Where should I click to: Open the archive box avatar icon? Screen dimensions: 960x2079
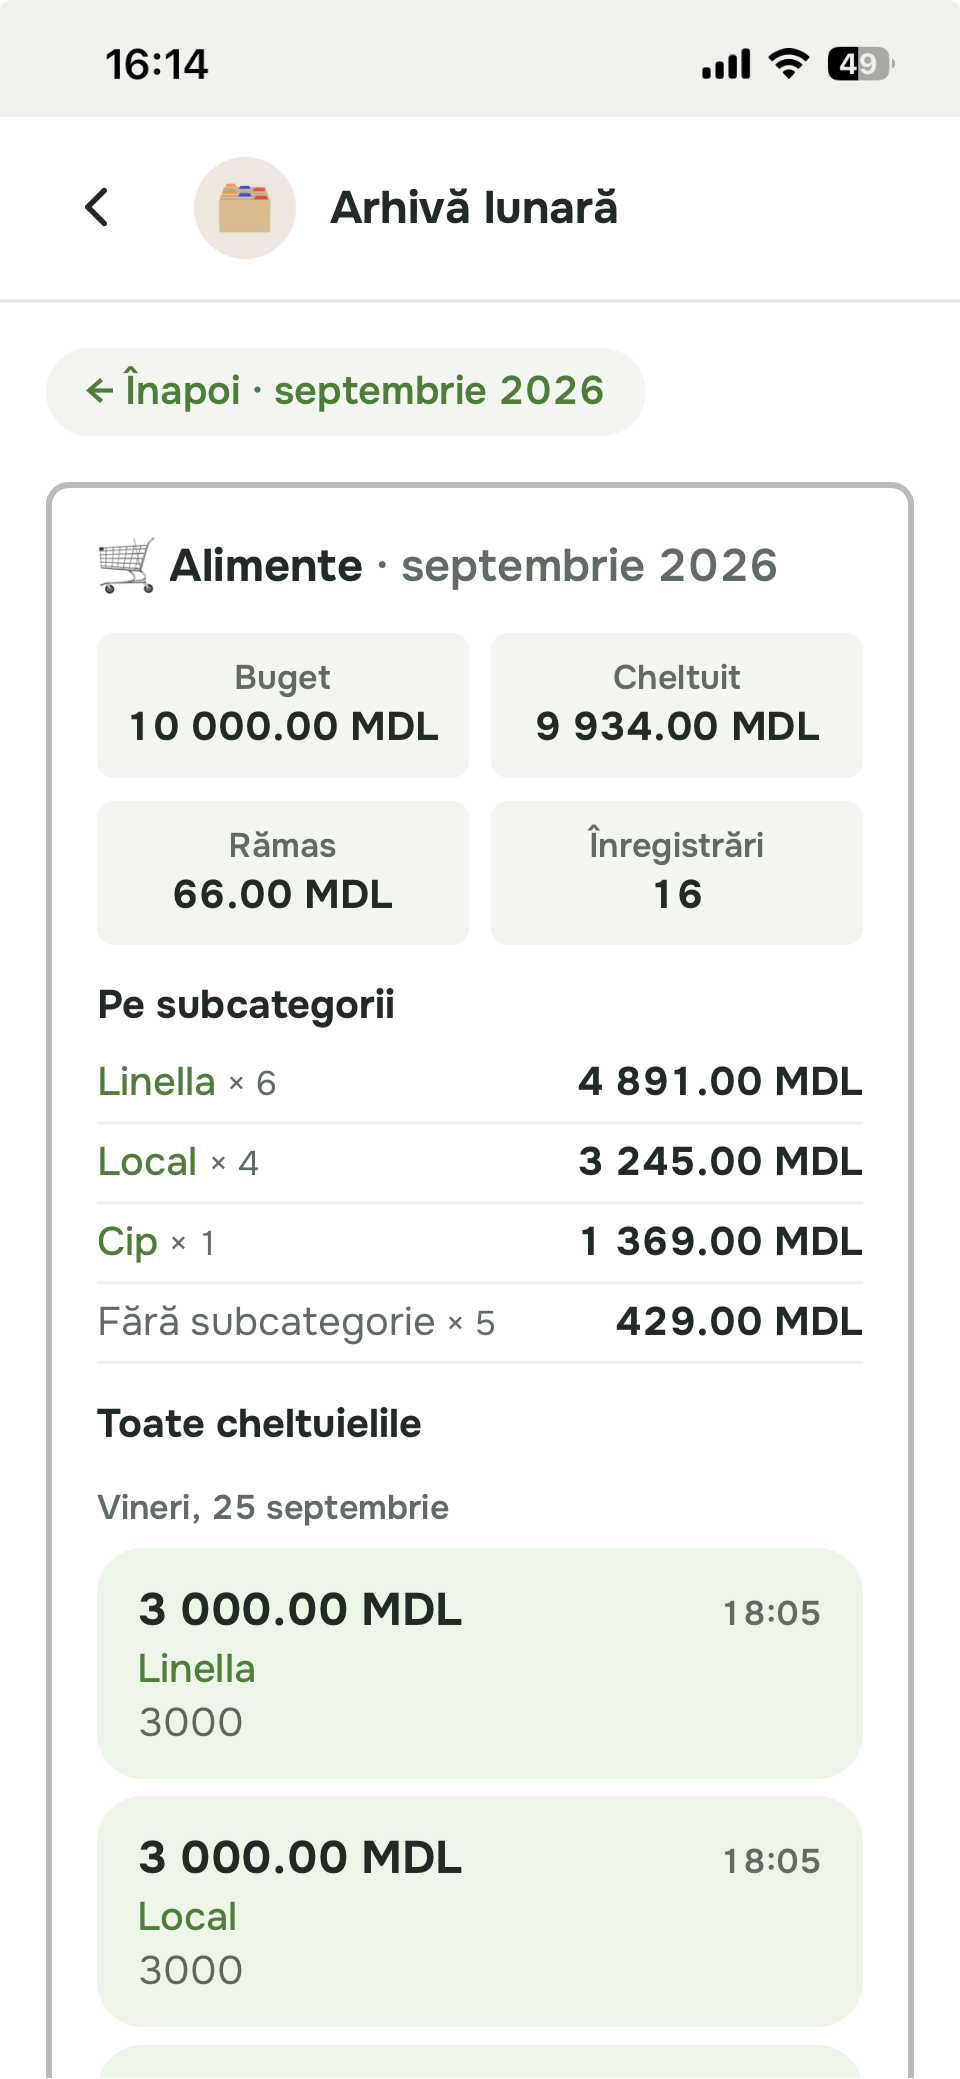(x=245, y=208)
